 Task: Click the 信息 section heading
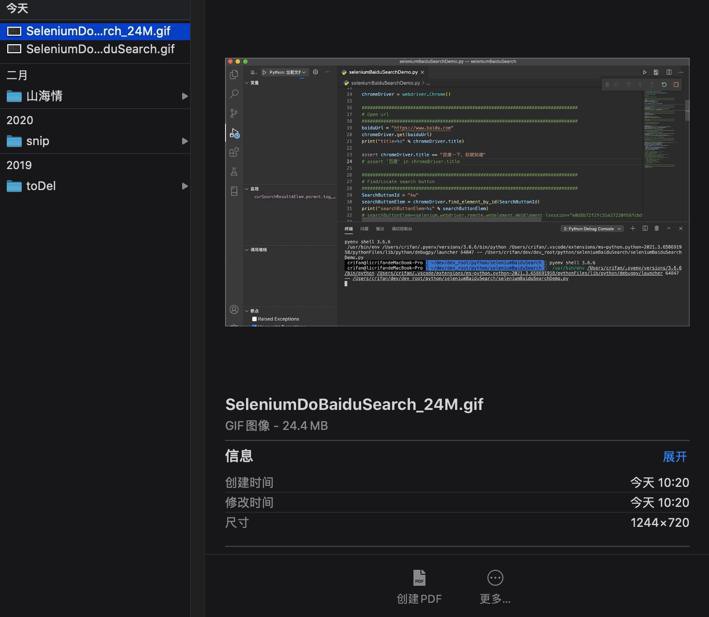click(x=239, y=456)
